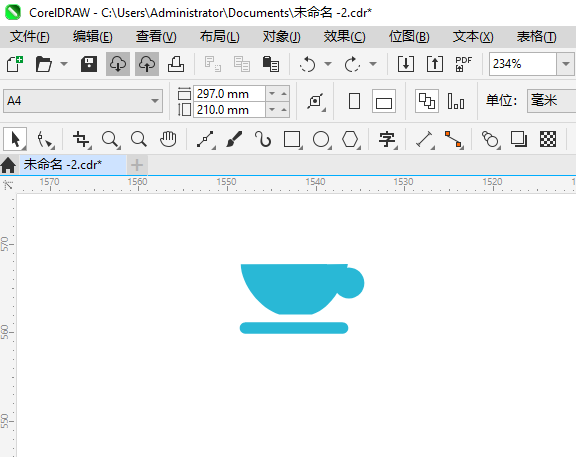Select the Polygon tool
The image size is (576, 457).
(x=351, y=140)
